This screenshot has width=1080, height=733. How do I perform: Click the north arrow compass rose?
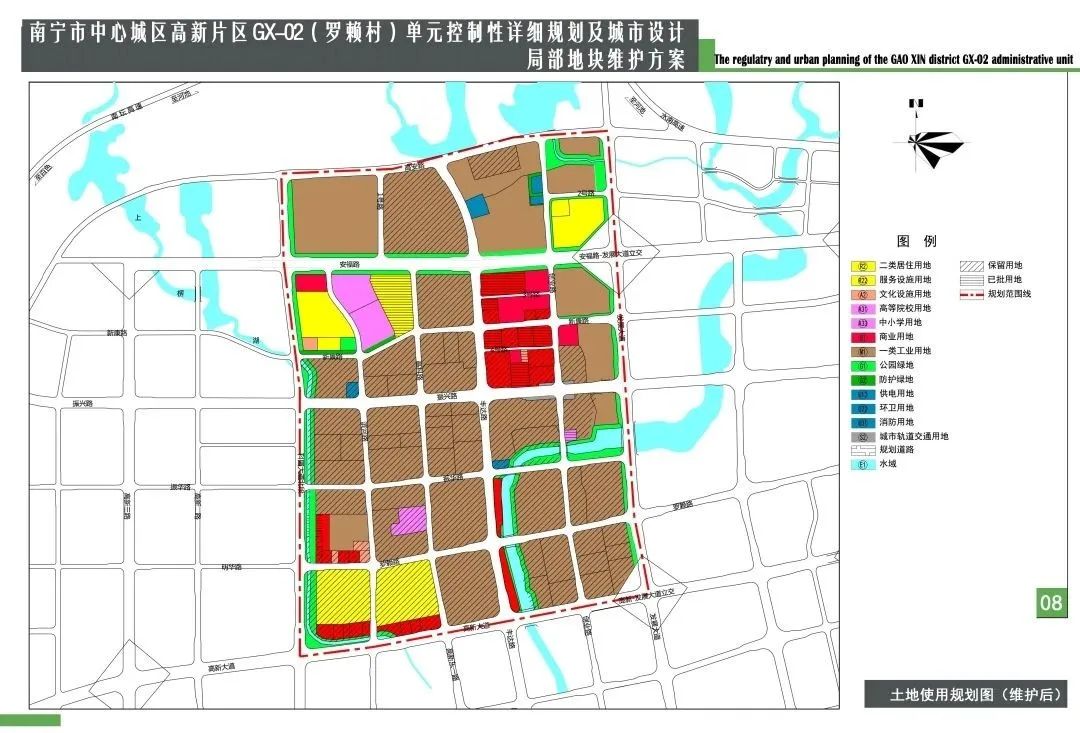[933, 139]
